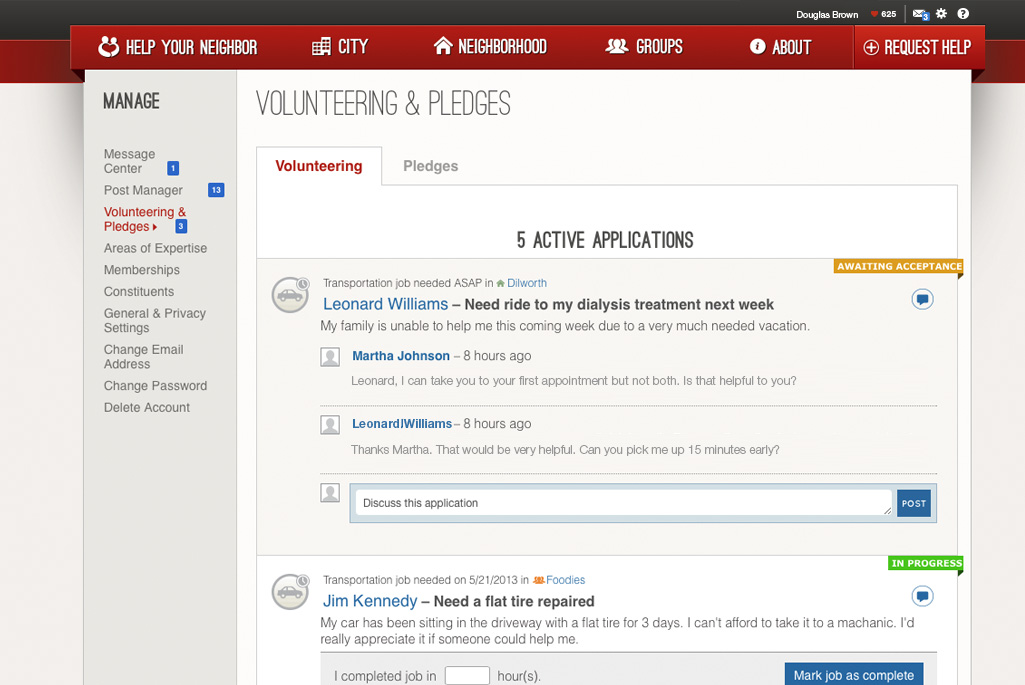Open Post Manager in sidebar

pos(143,190)
